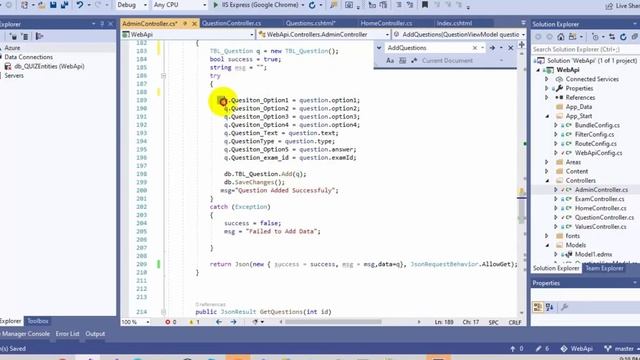The width and height of the screenshot is (640, 360).
Task: Click Sync with Active Document icon
Action: (612, 37)
